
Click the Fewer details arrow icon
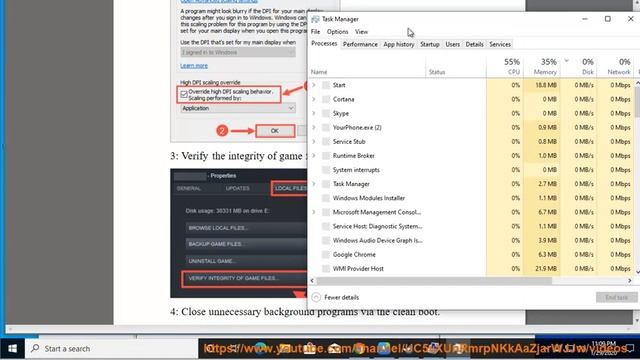(x=316, y=297)
